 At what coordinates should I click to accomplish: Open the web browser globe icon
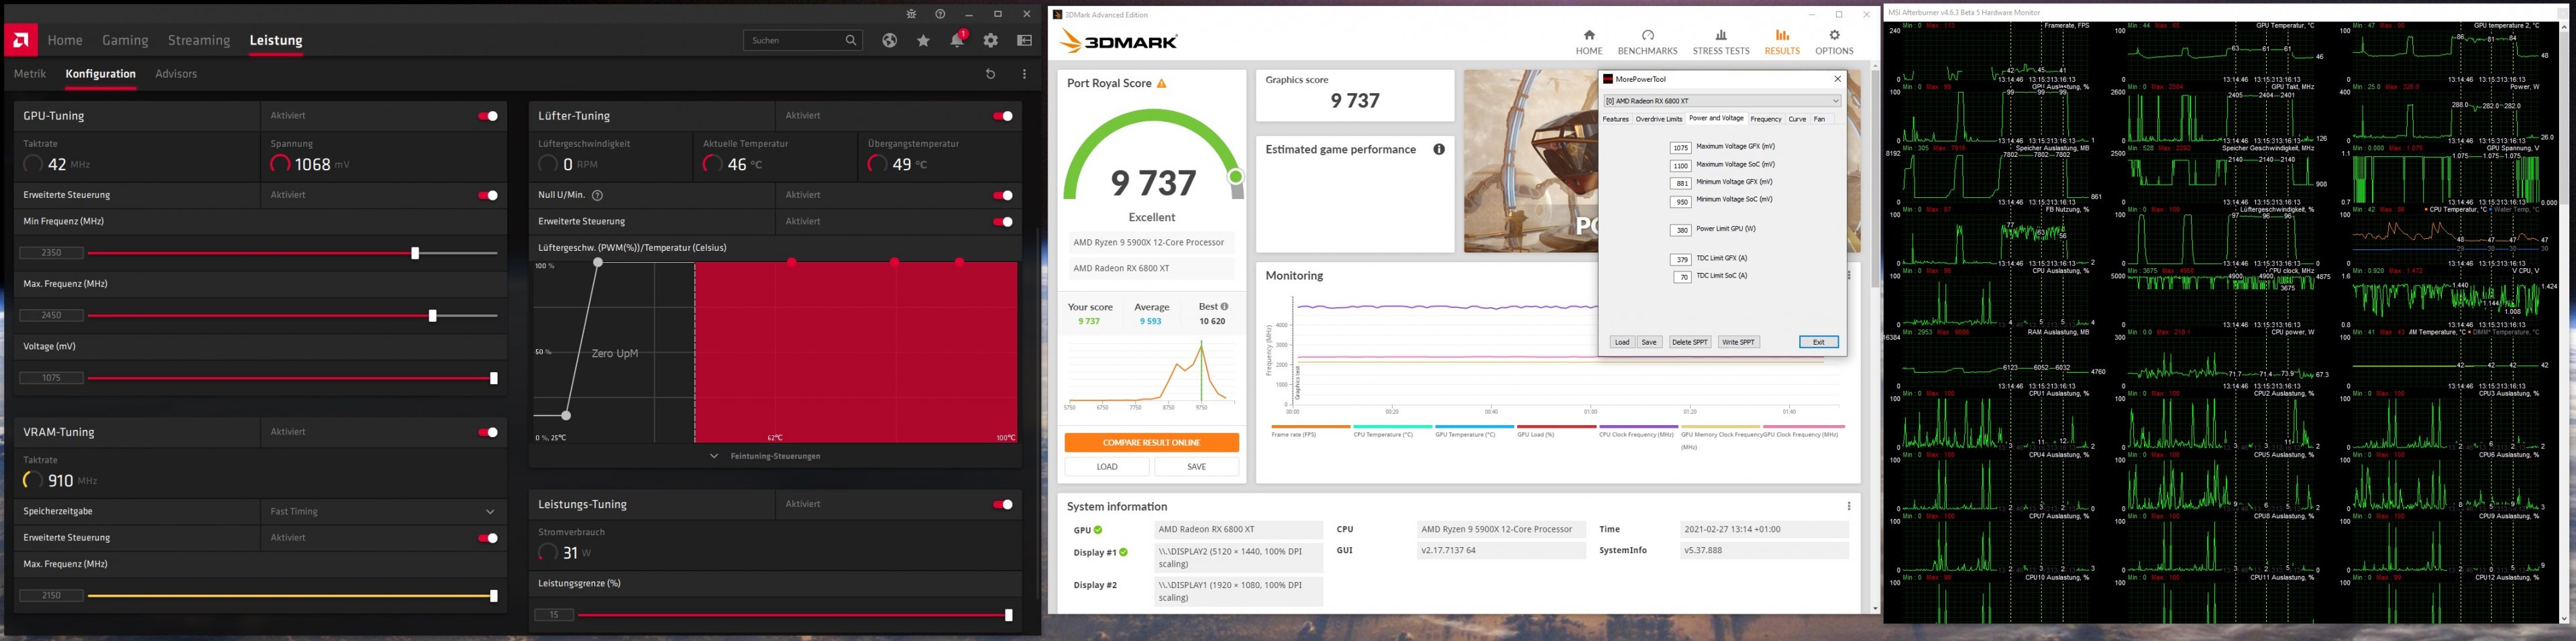coord(889,40)
